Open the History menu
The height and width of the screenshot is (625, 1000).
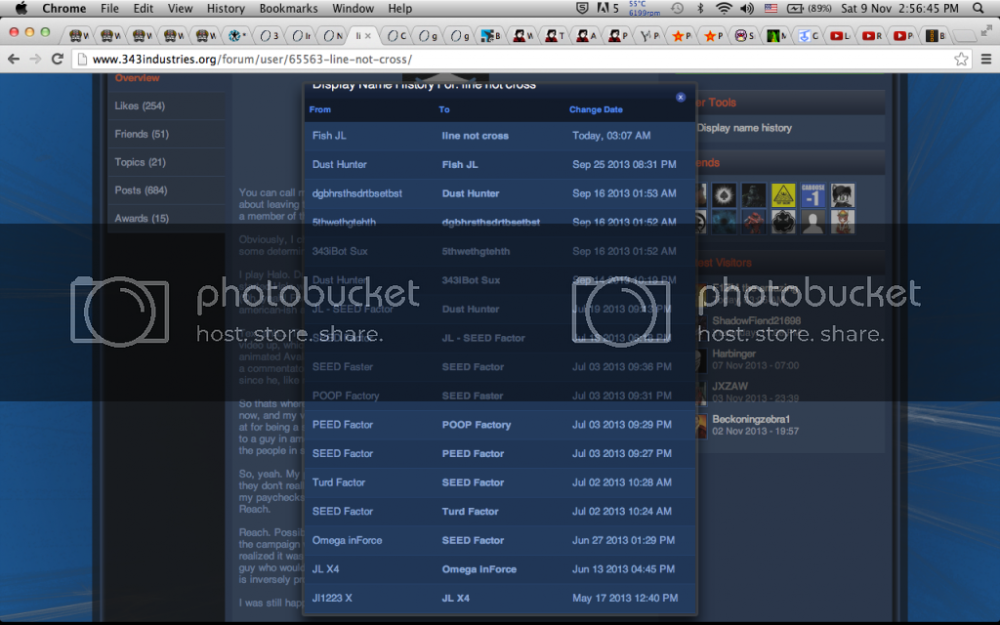coord(225,8)
